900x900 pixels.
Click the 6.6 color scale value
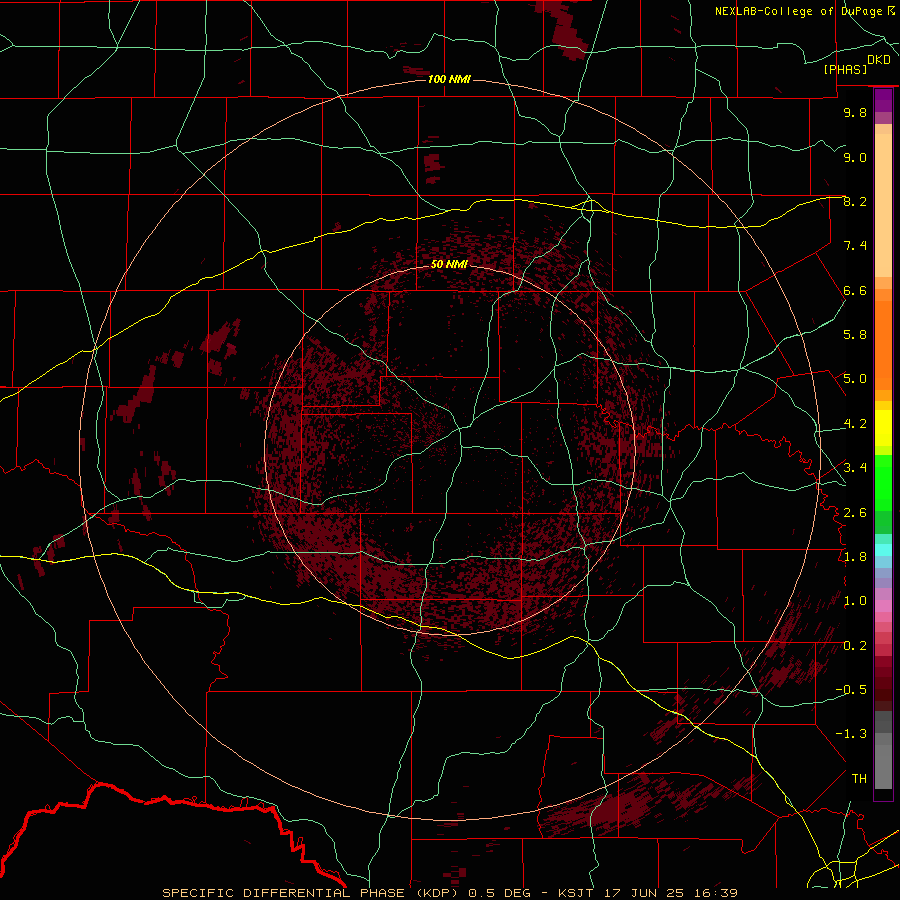[x=855, y=290]
